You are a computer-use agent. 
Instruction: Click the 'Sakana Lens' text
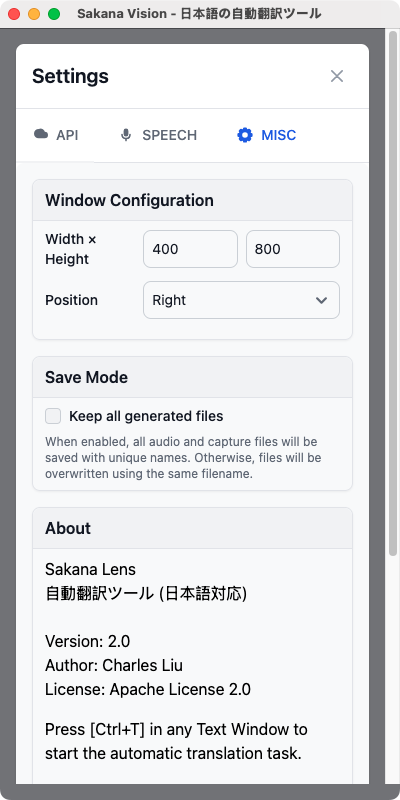[x=90, y=569]
